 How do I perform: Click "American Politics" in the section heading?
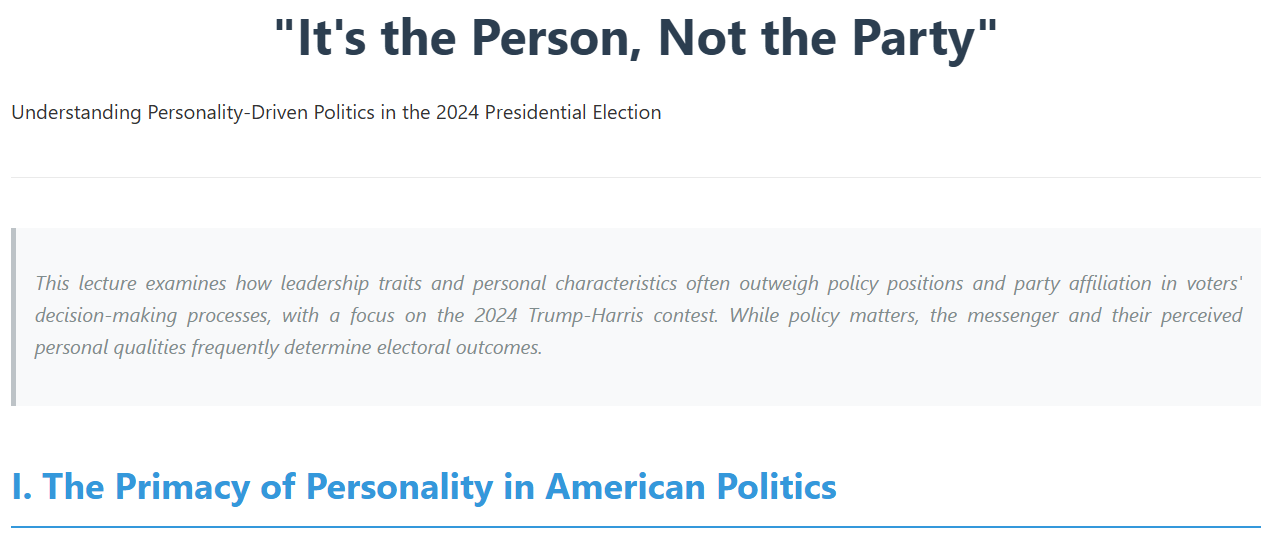pyautogui.click(x=691, y=487)
